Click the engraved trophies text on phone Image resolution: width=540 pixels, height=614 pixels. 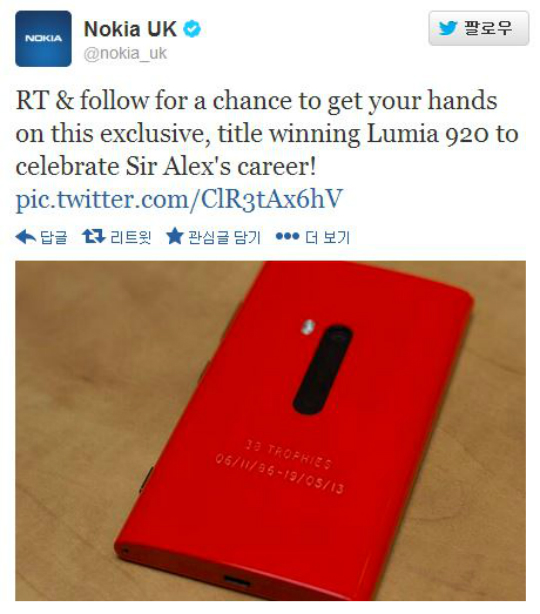point(280,466)
